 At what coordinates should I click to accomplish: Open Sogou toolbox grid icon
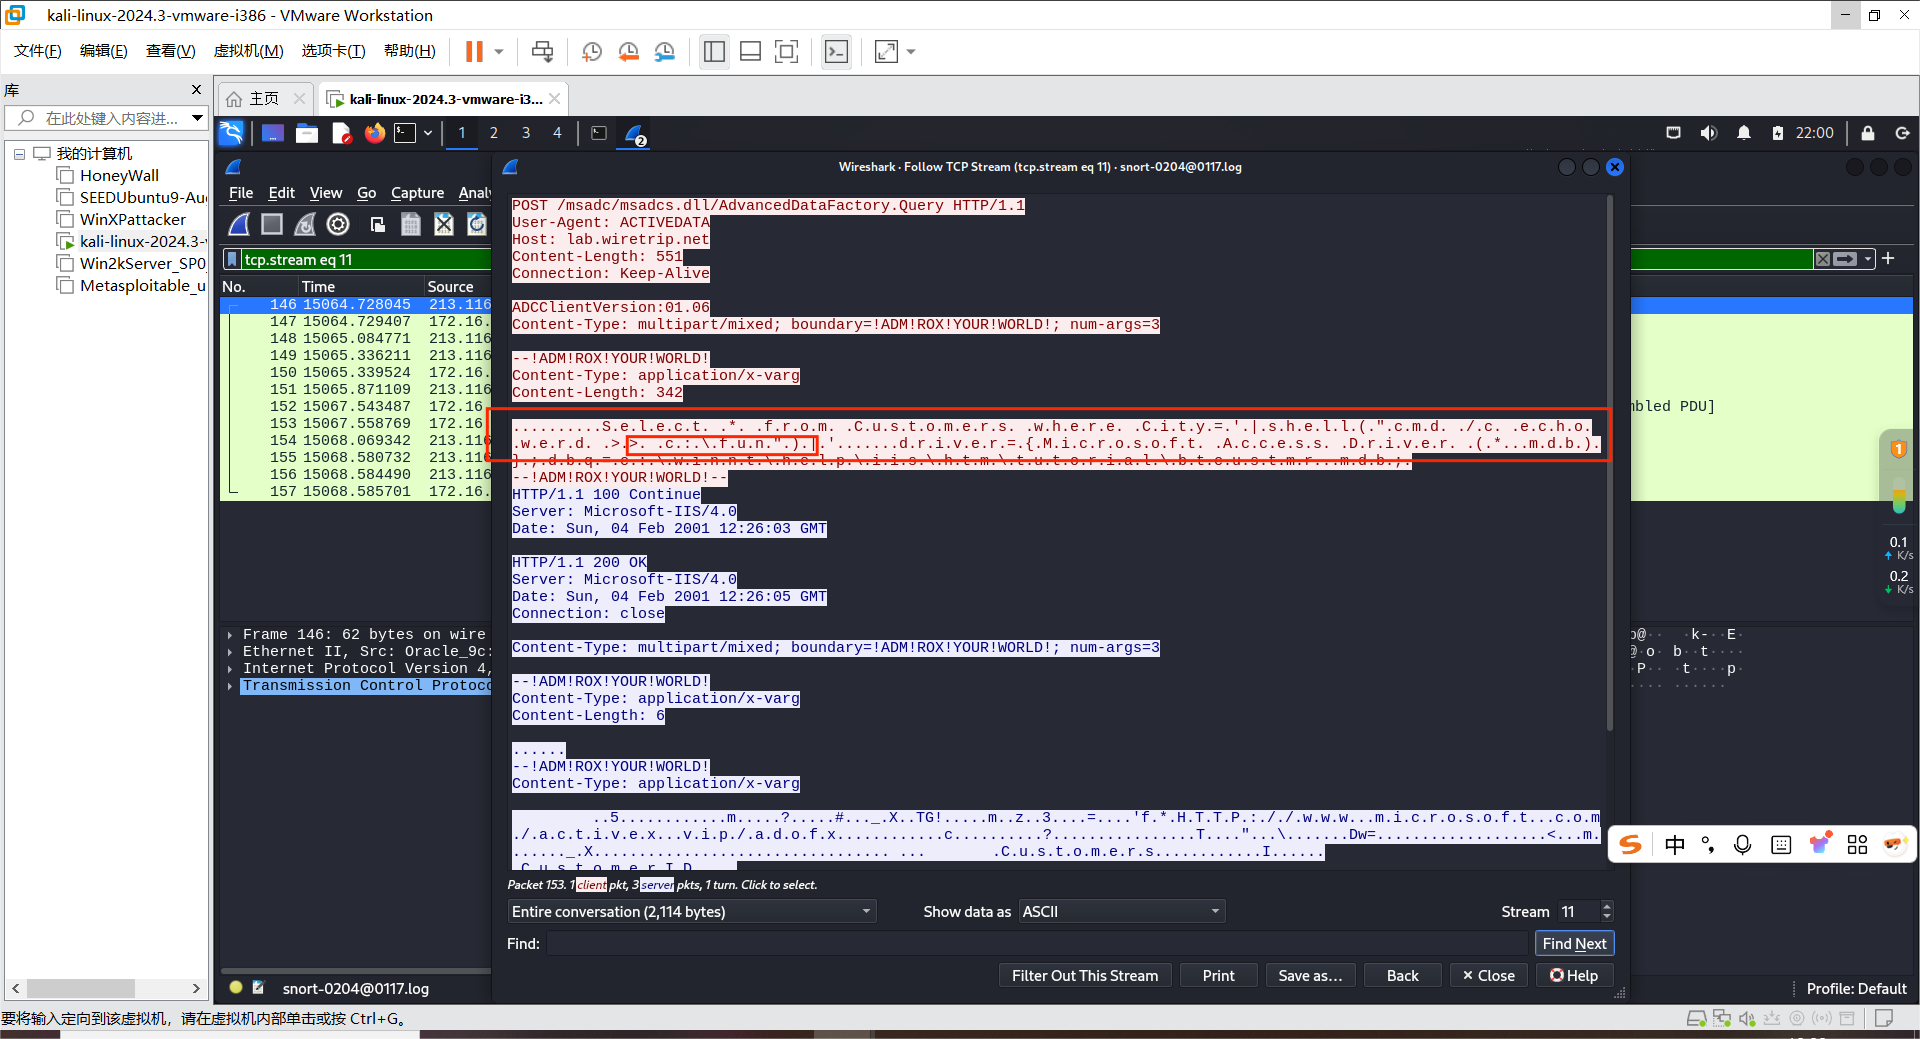point(1857,845)
